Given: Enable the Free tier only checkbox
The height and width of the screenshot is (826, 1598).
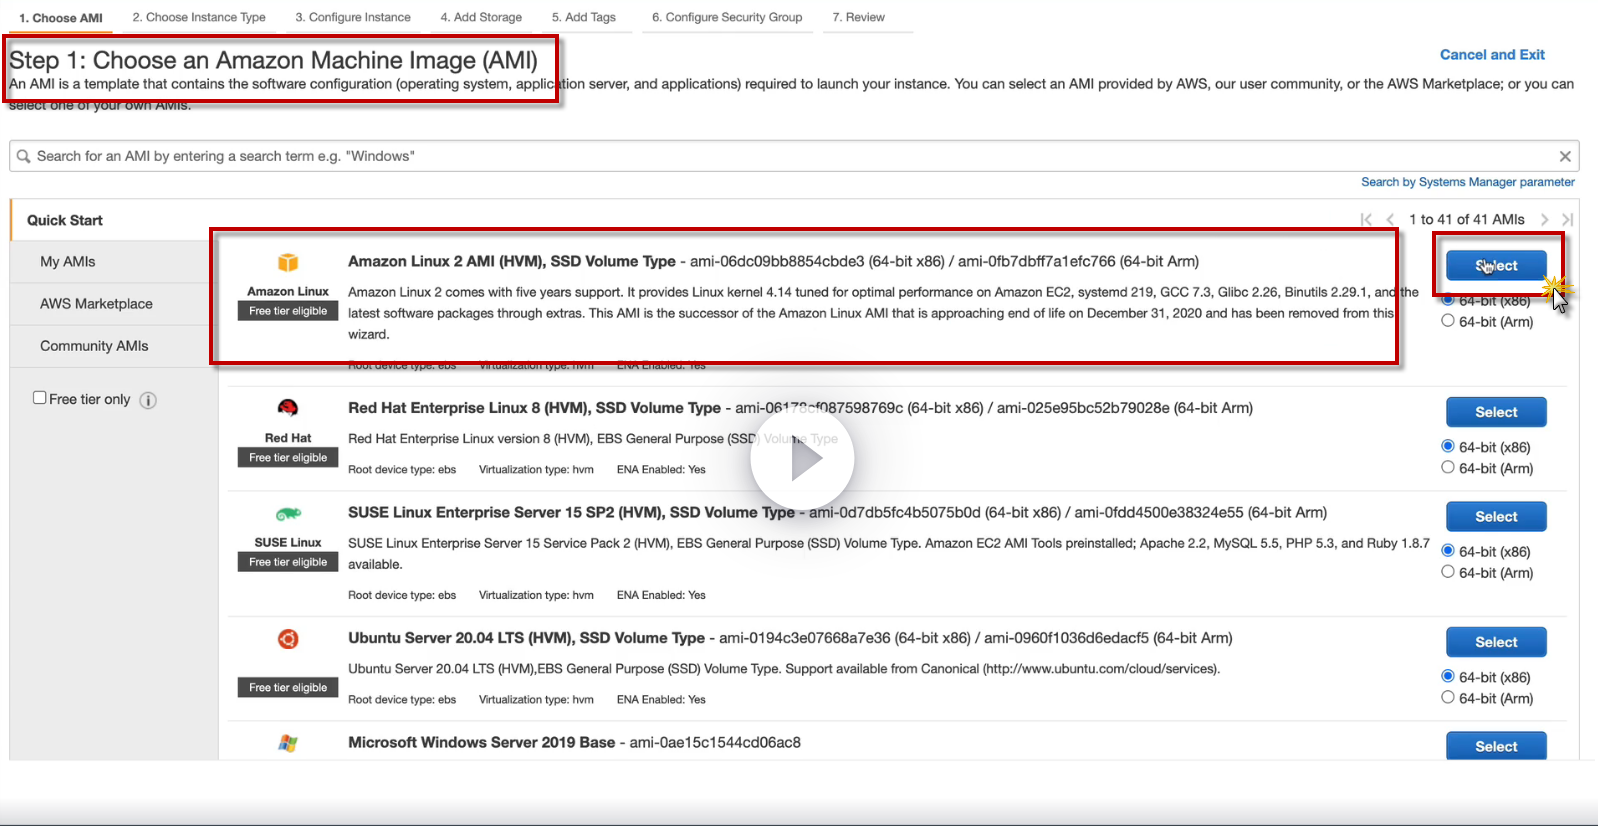Looking at the screenshot, I should tap(40, 398).
